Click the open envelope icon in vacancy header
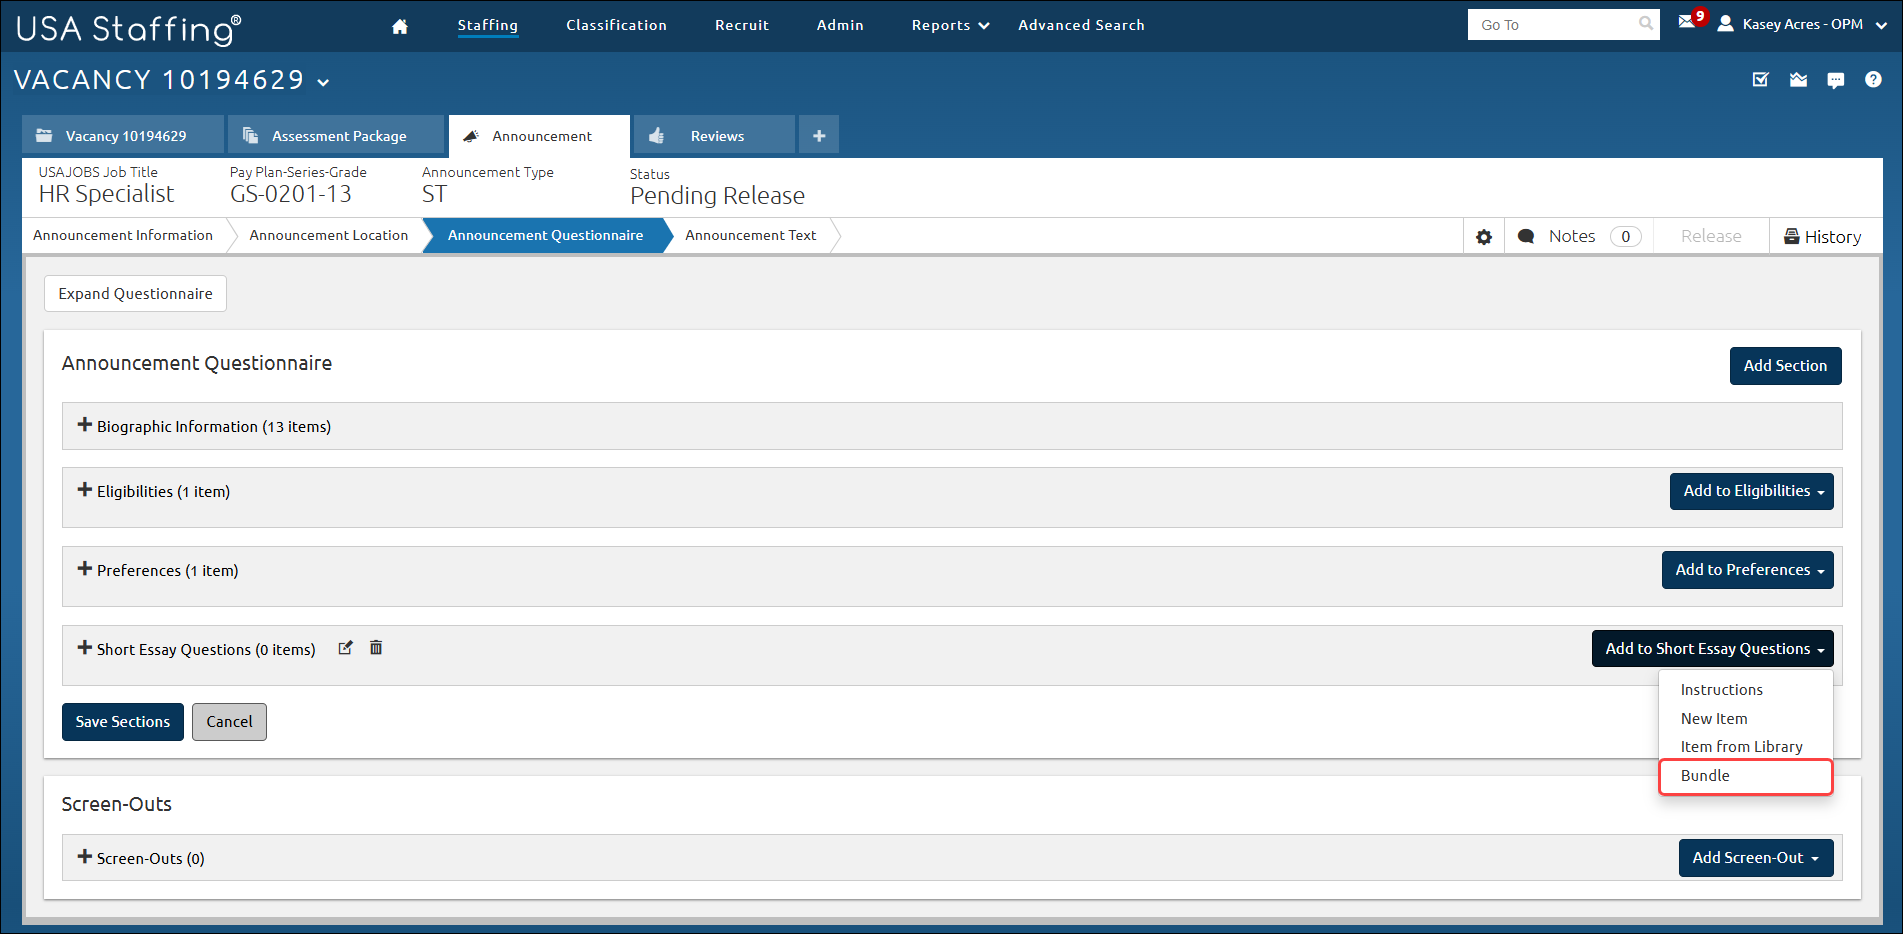Image resolution: width=1903 pixels, height=934 pixels. 1798,80
